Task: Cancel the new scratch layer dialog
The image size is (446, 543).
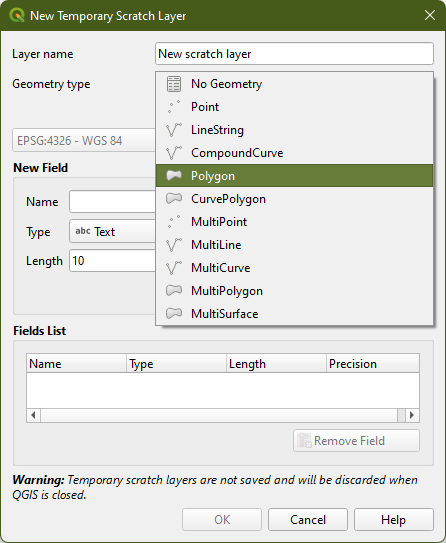Action: tap(308, 519)
